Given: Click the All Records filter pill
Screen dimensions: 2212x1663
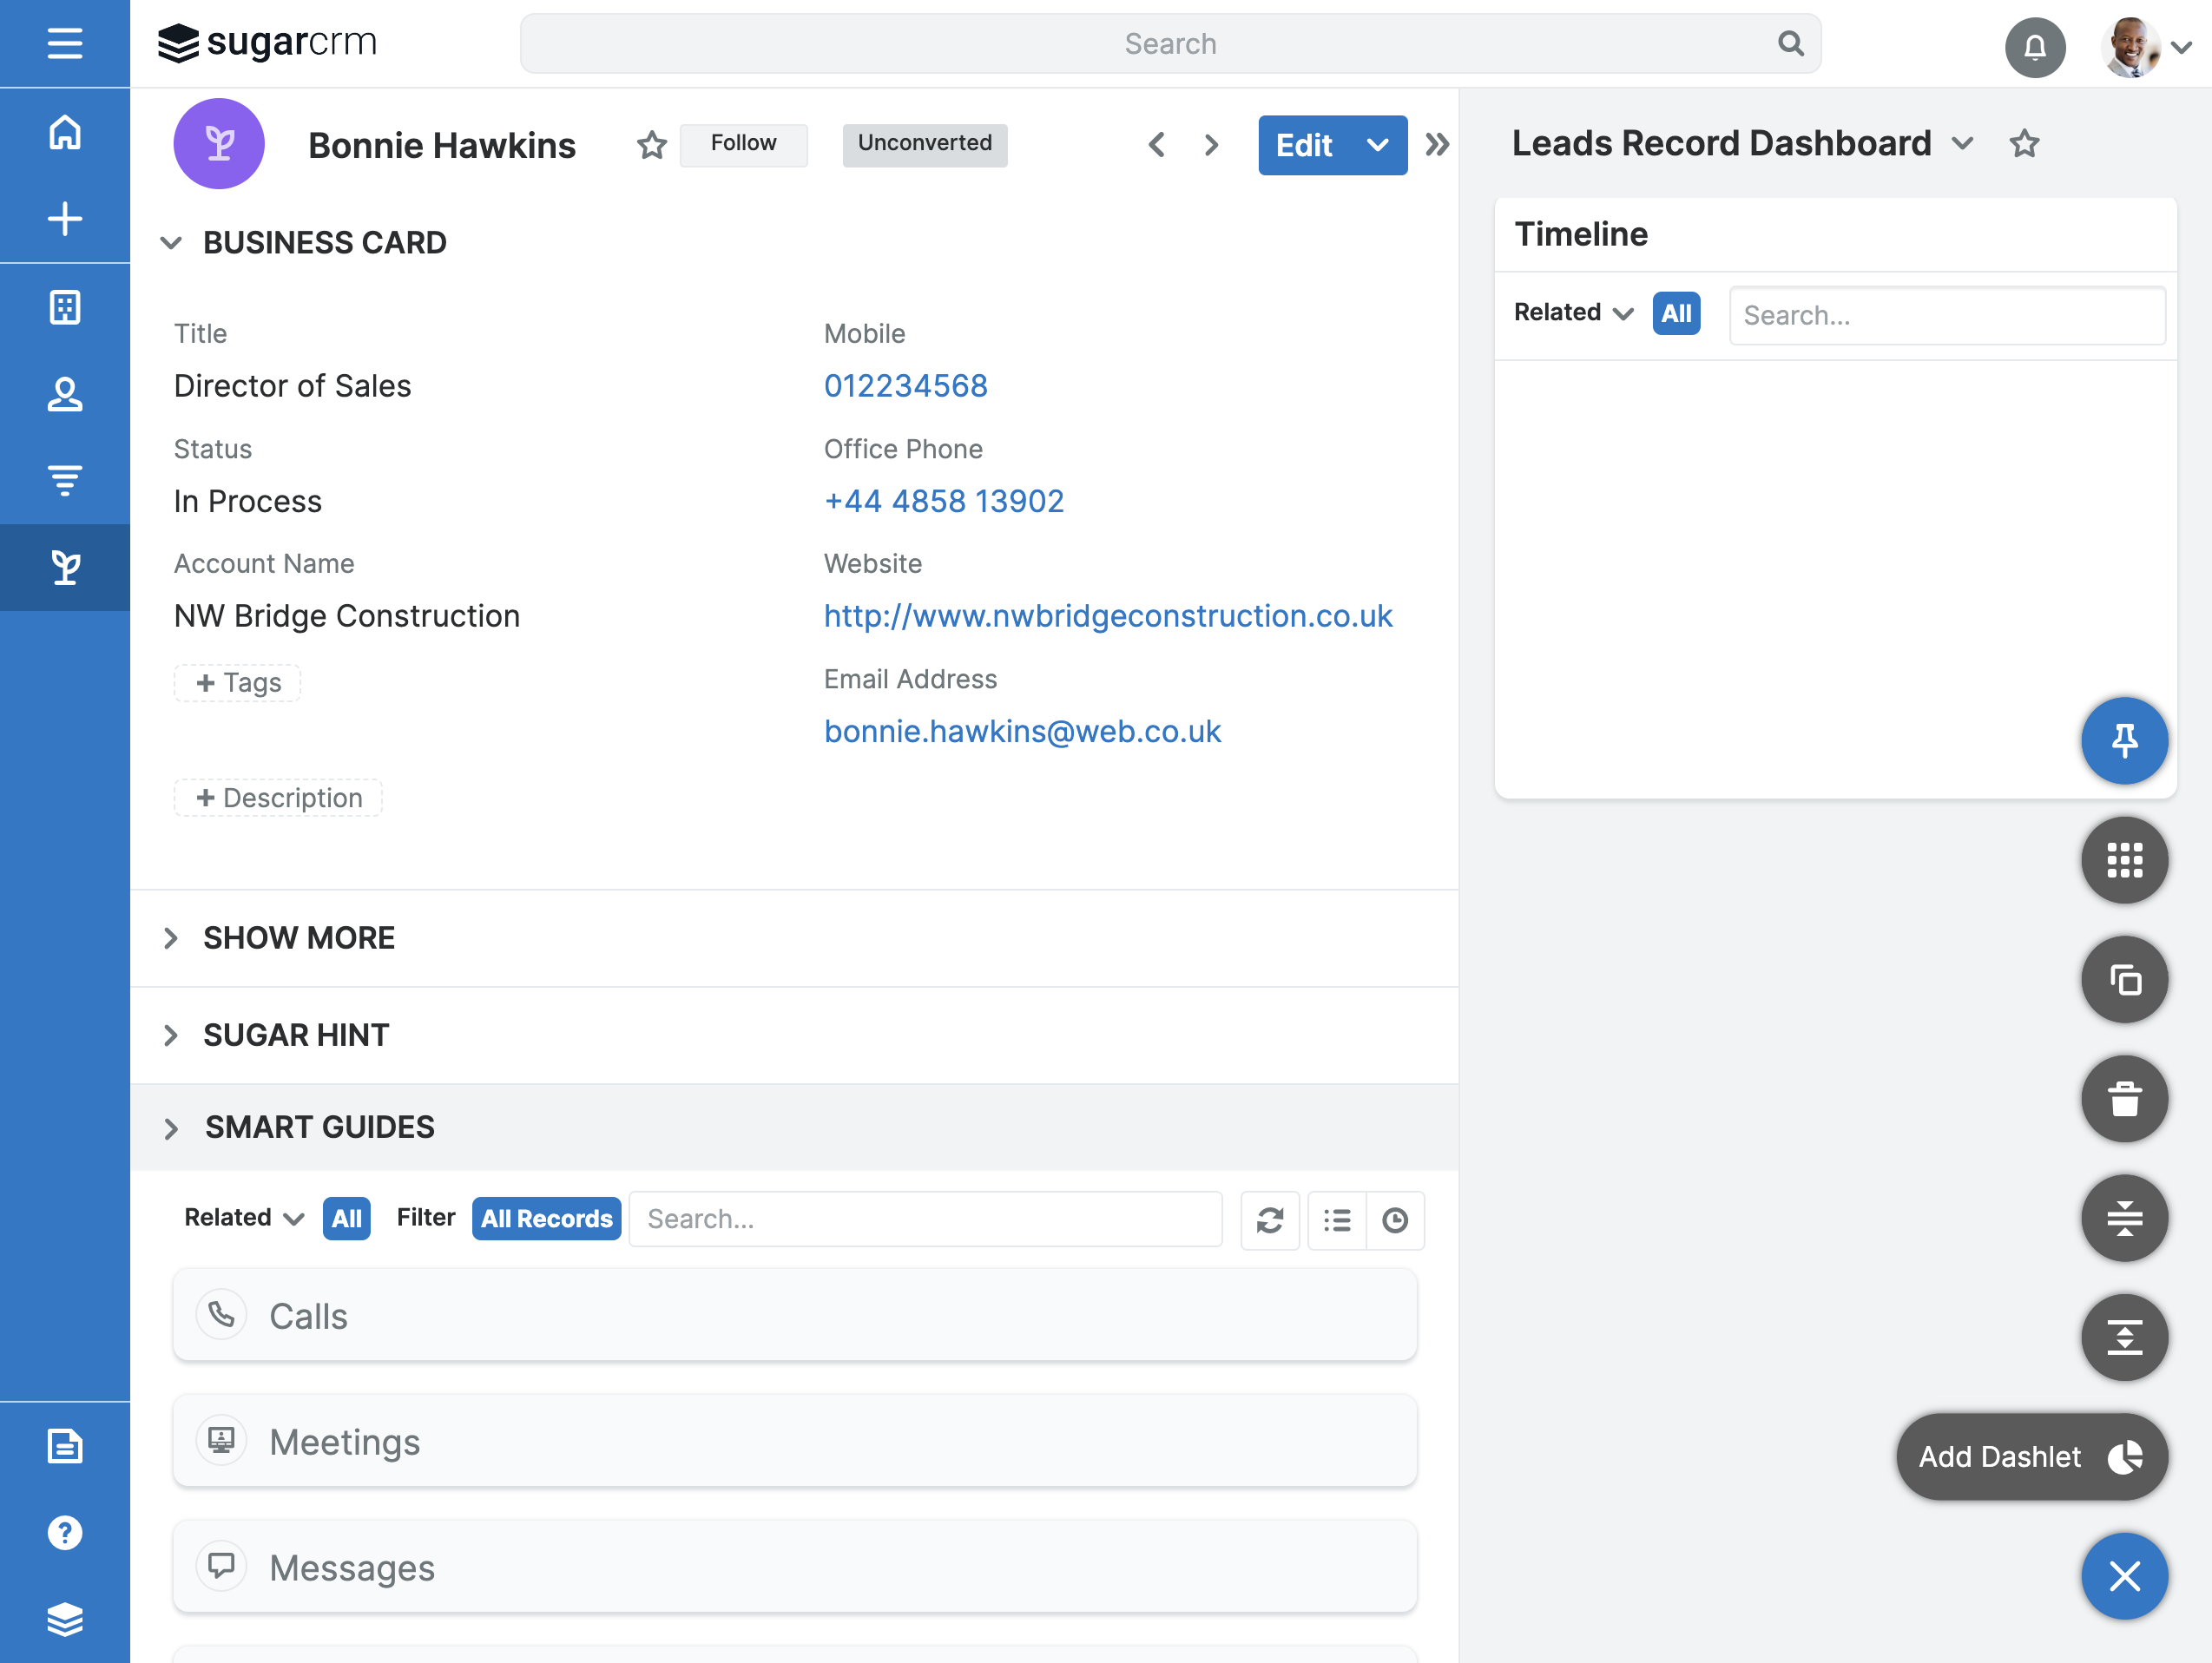Looking at the screenshot, I should click(546, 1219).
